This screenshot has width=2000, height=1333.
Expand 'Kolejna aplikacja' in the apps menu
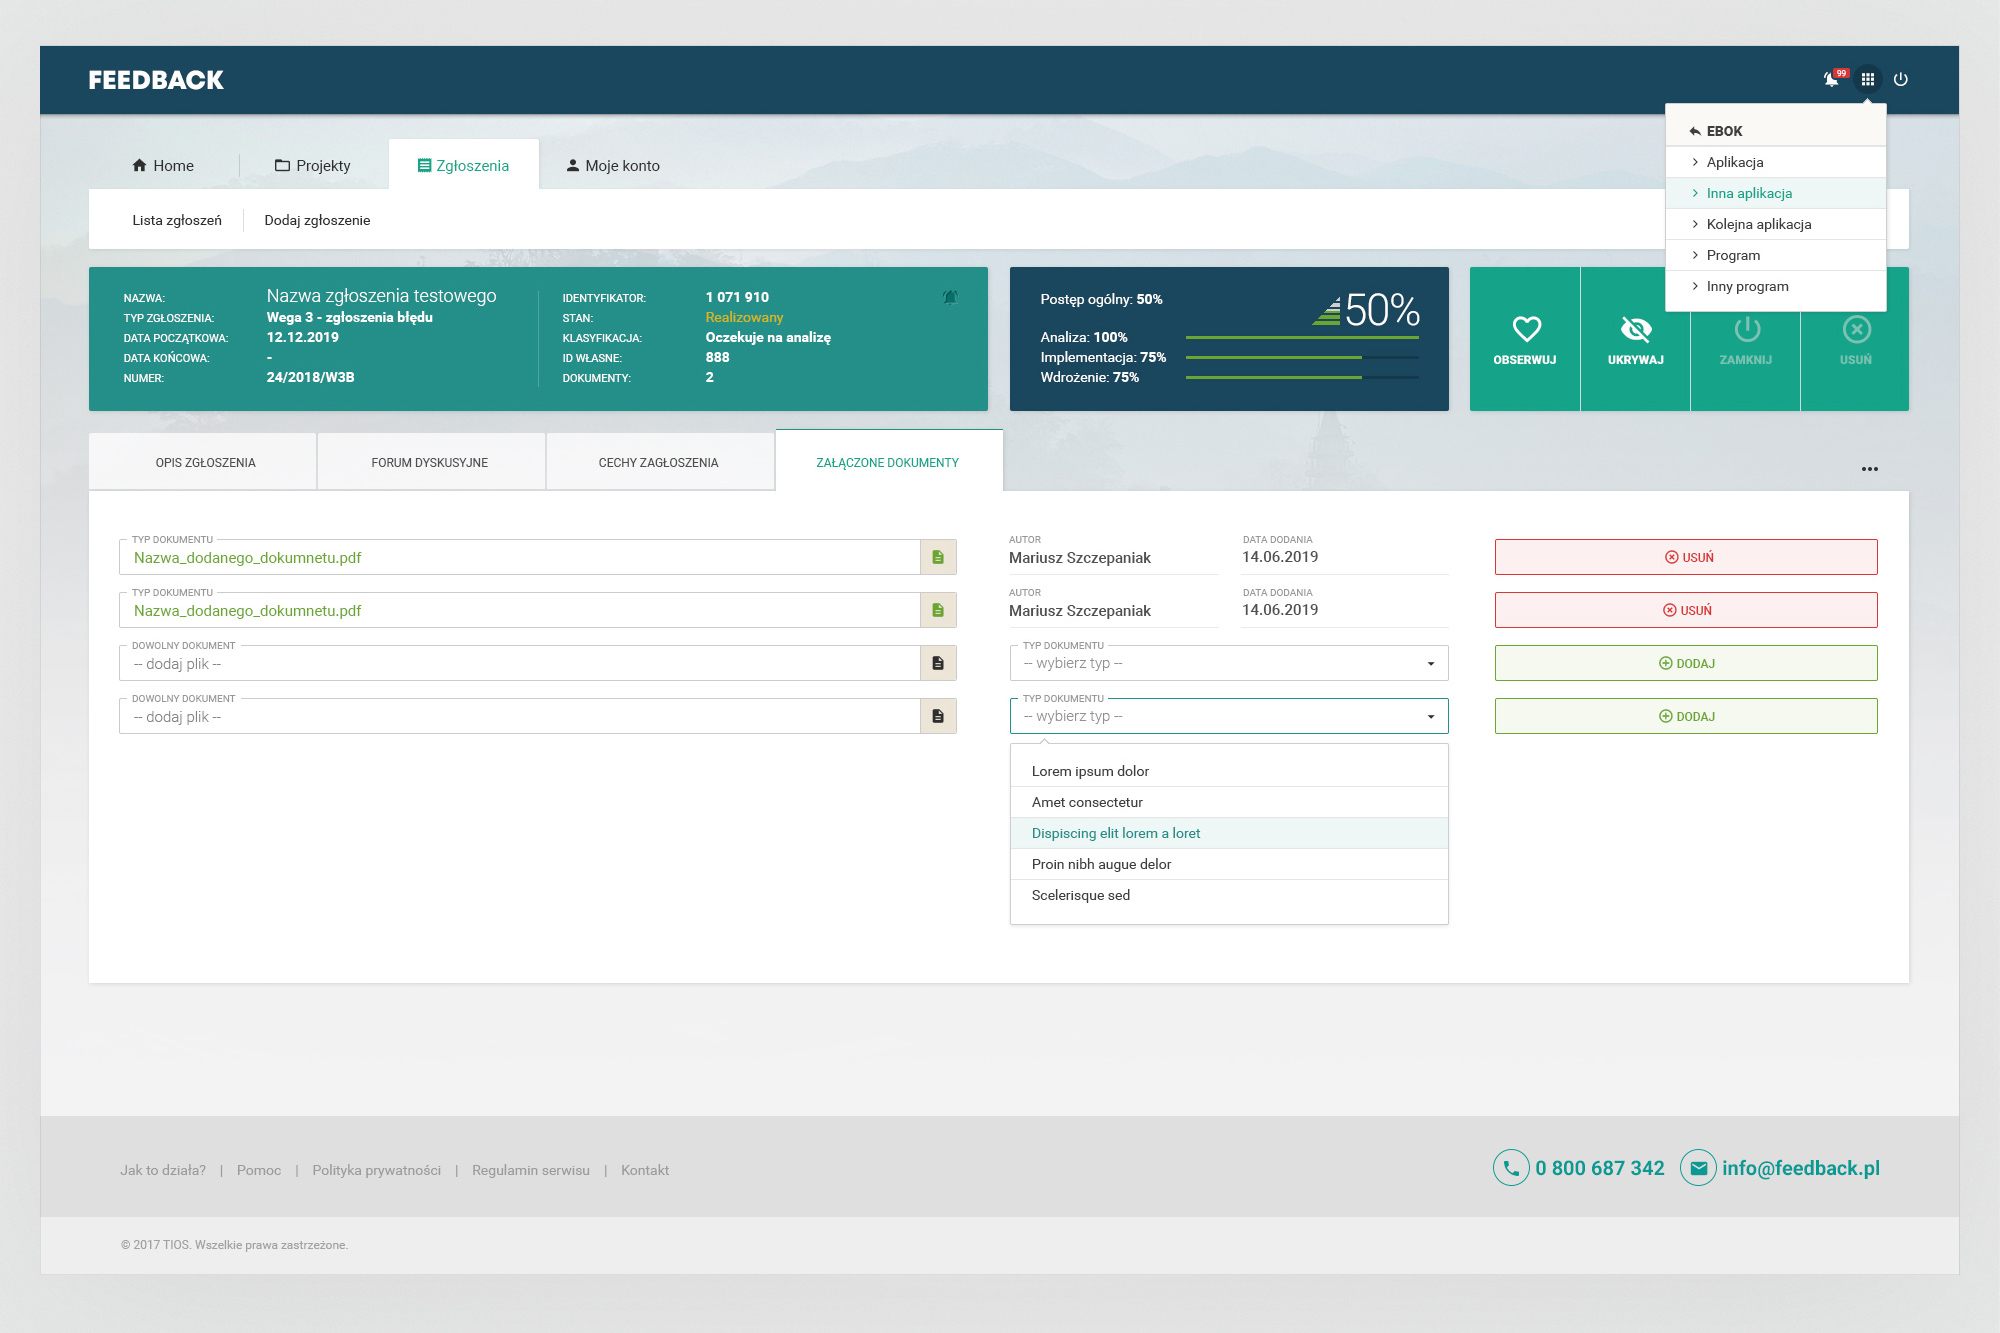coord(1758,224)
